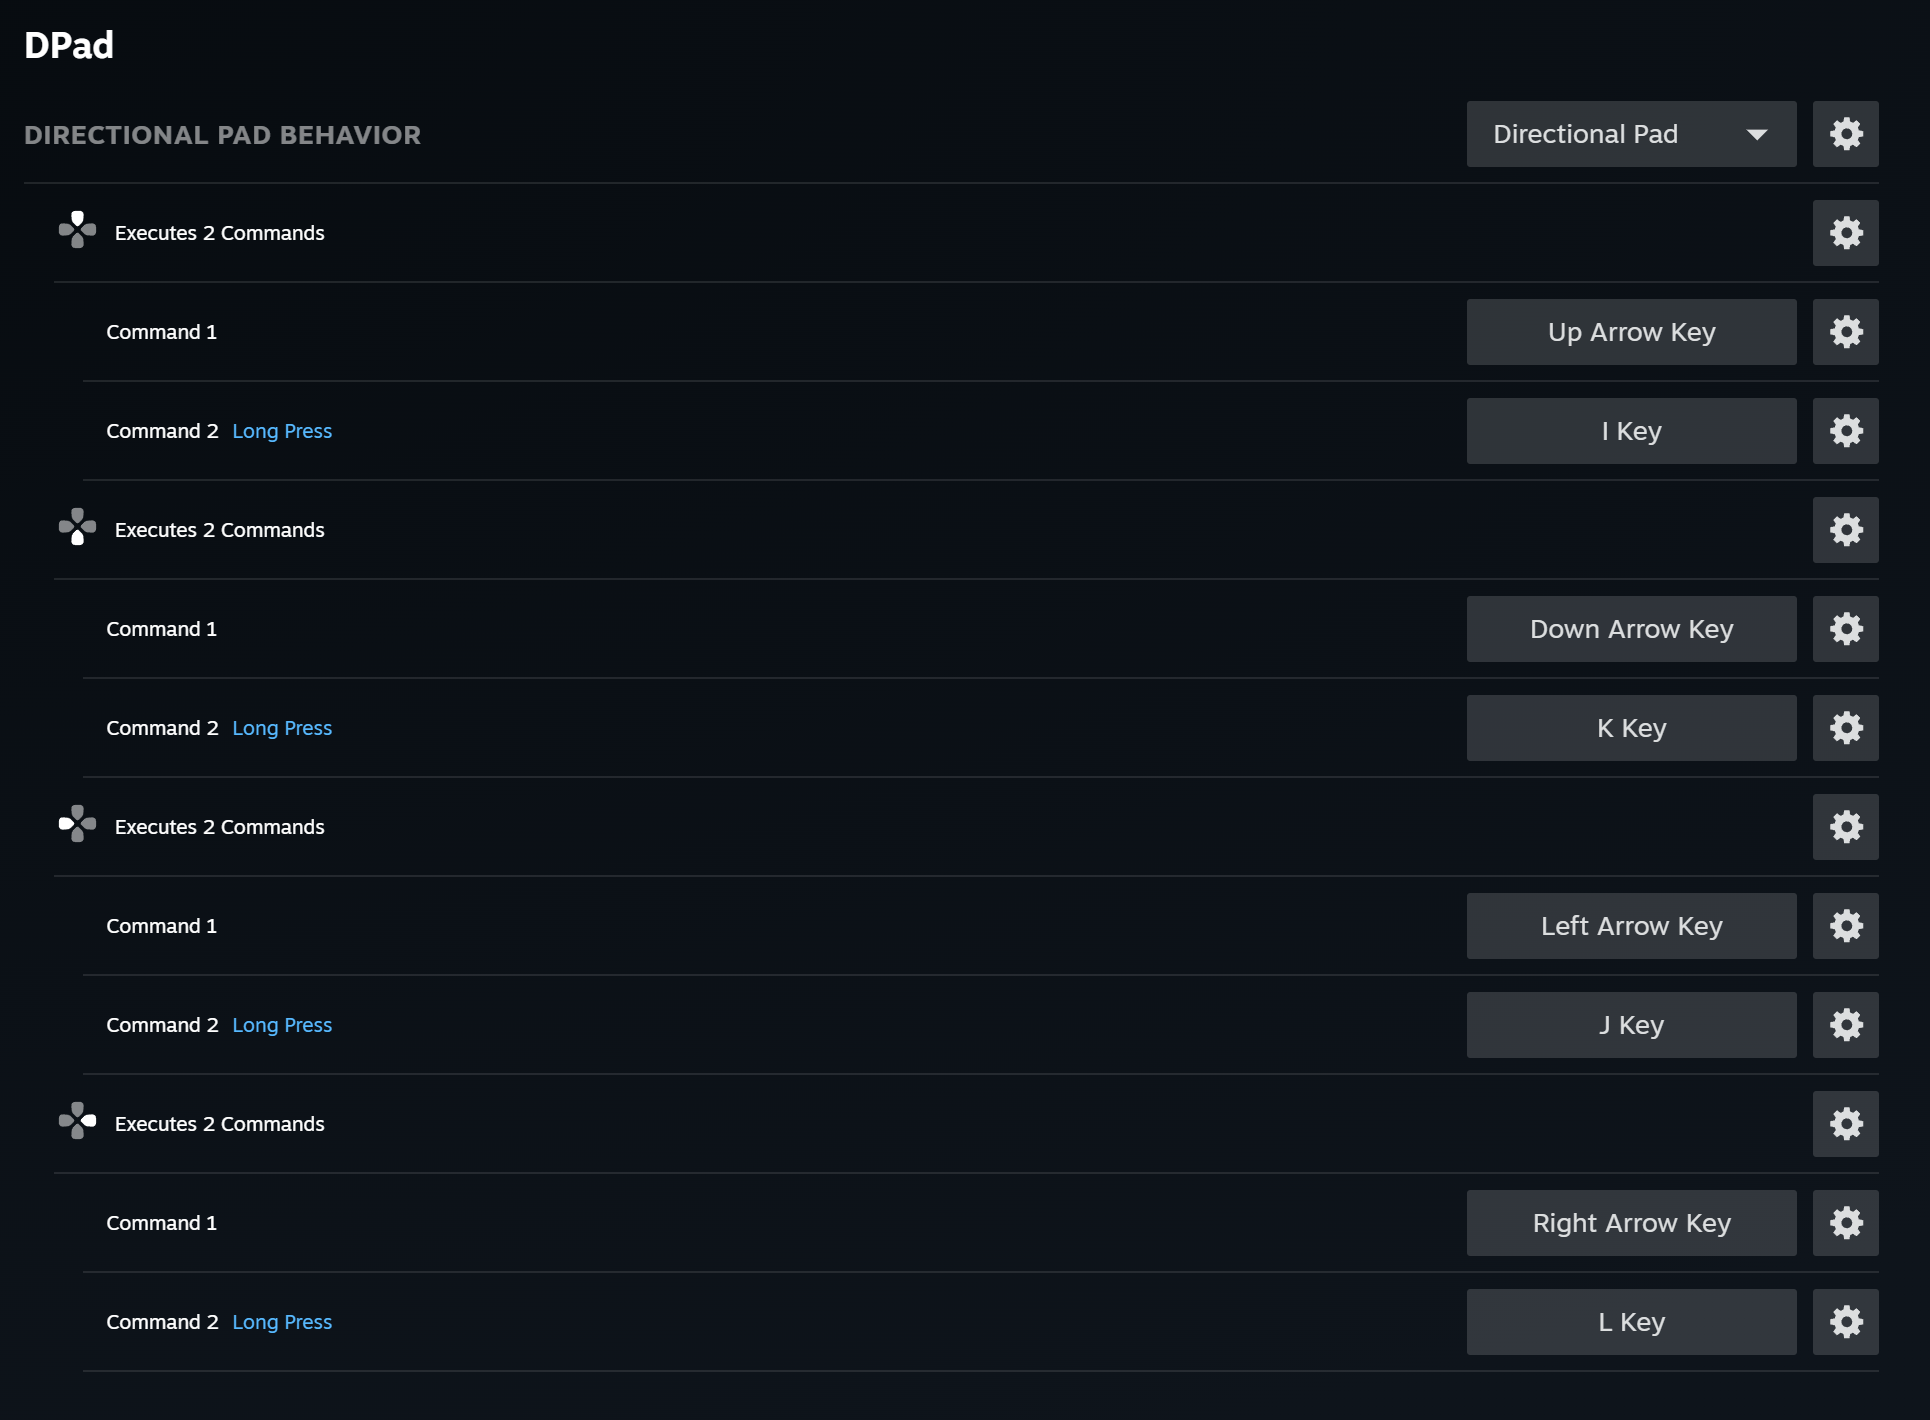Click the DPad down direction icon
This screenshot has height=1420, width=1930.
pyautogui.click(x=77, y=527)
